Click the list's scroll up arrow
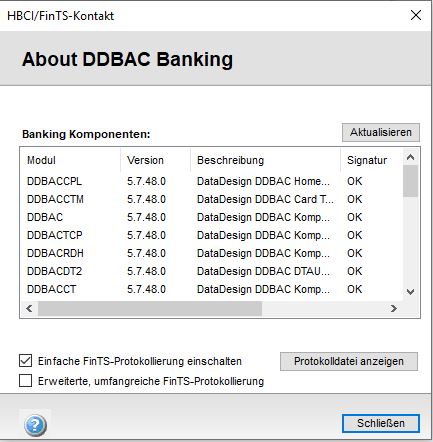The height and width of the screenshot is (442, 433). coord(410,157)
